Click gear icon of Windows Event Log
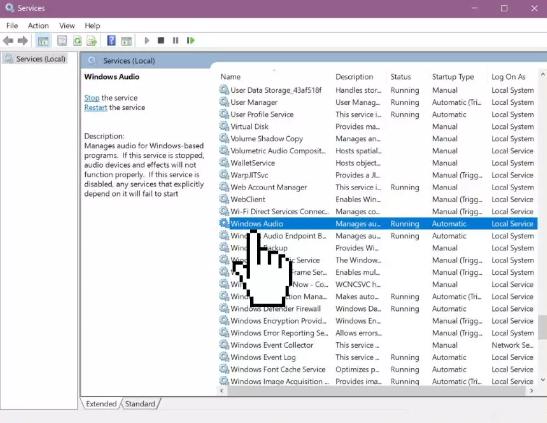 [224, 357]
